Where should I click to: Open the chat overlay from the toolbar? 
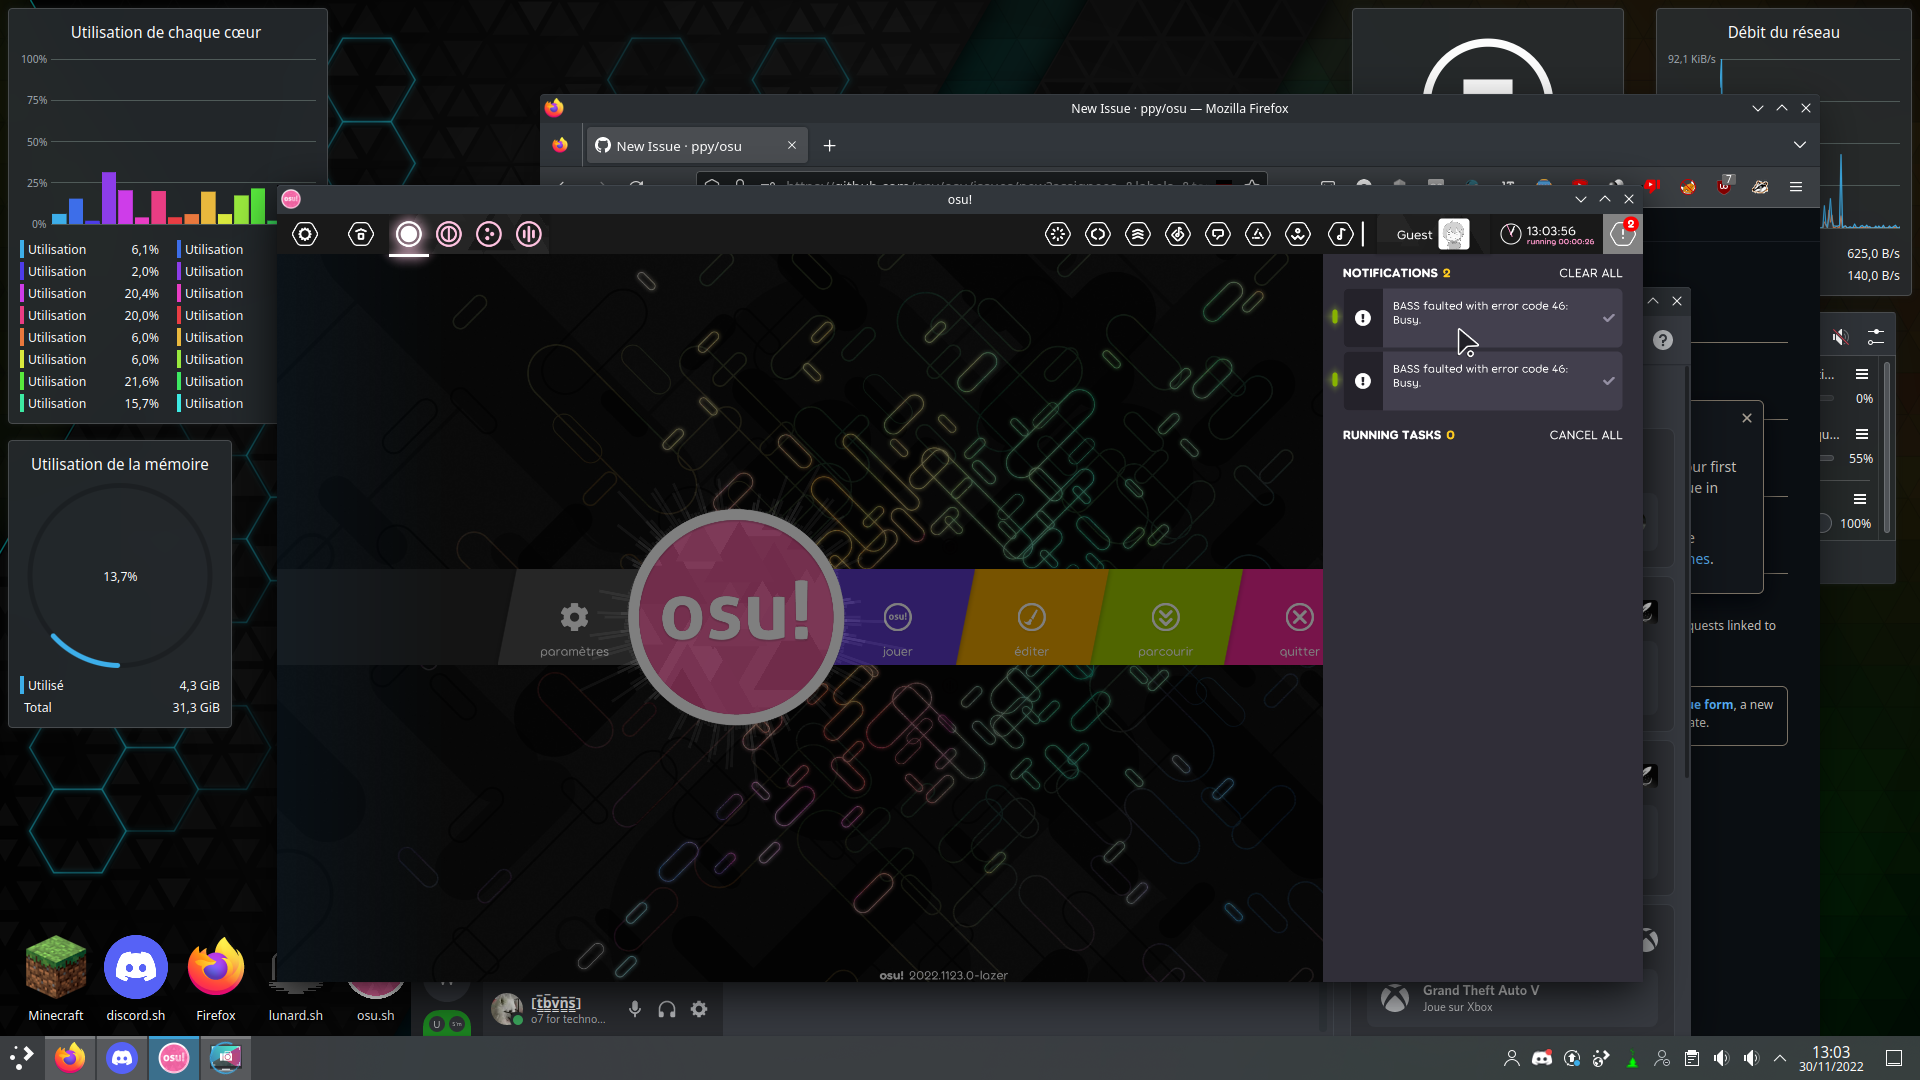coord(1218,234)
